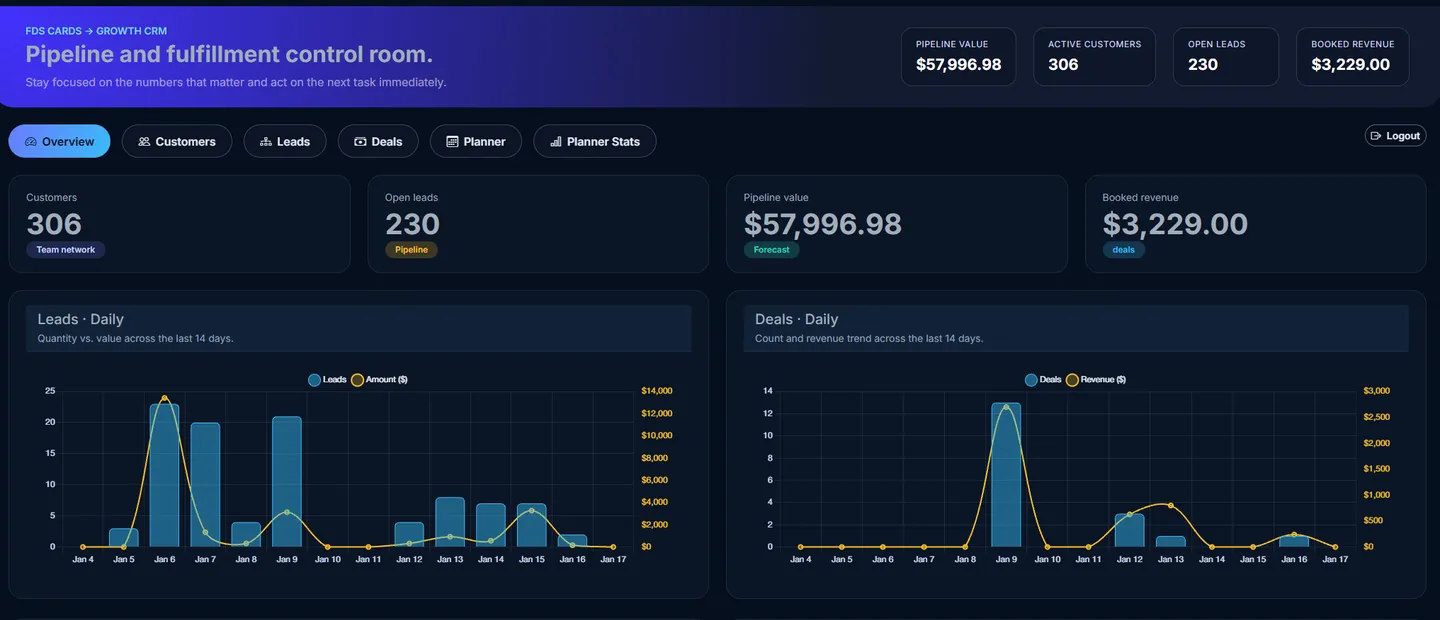The height and width of the screenshot is (620, 1440).
Task: Click the Deals tab money icon
Action: click(360, 142)
